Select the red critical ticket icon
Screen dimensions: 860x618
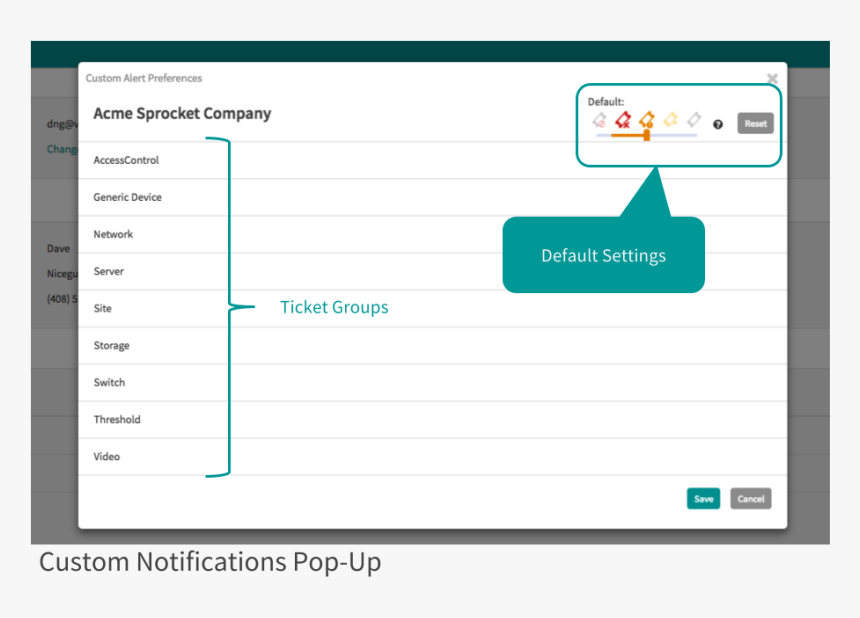coord(623,120)
